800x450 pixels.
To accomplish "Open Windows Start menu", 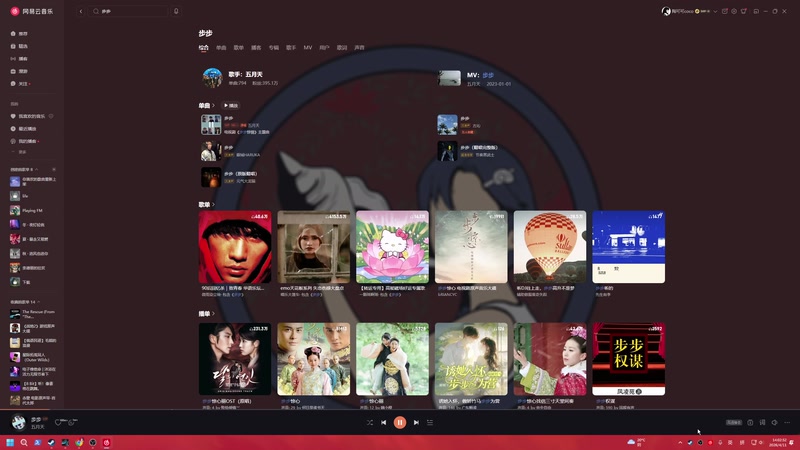I will click(10, 442).
